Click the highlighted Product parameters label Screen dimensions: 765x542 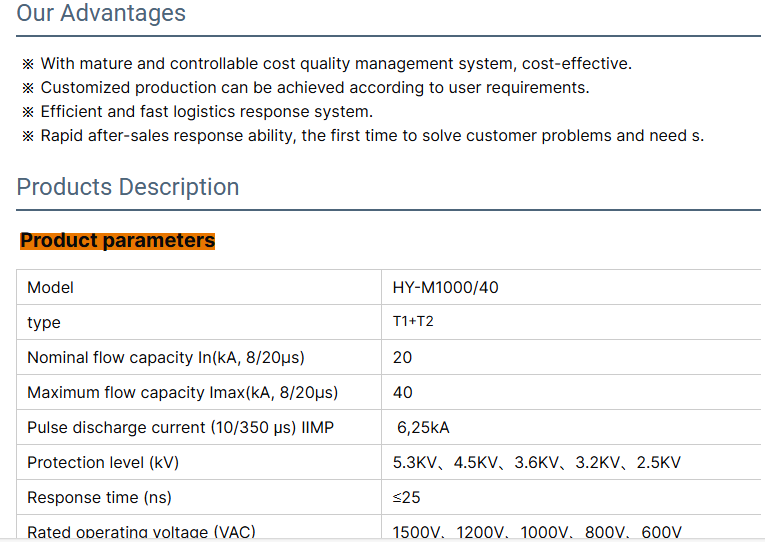pyautogui.click(x=117, y=241)
